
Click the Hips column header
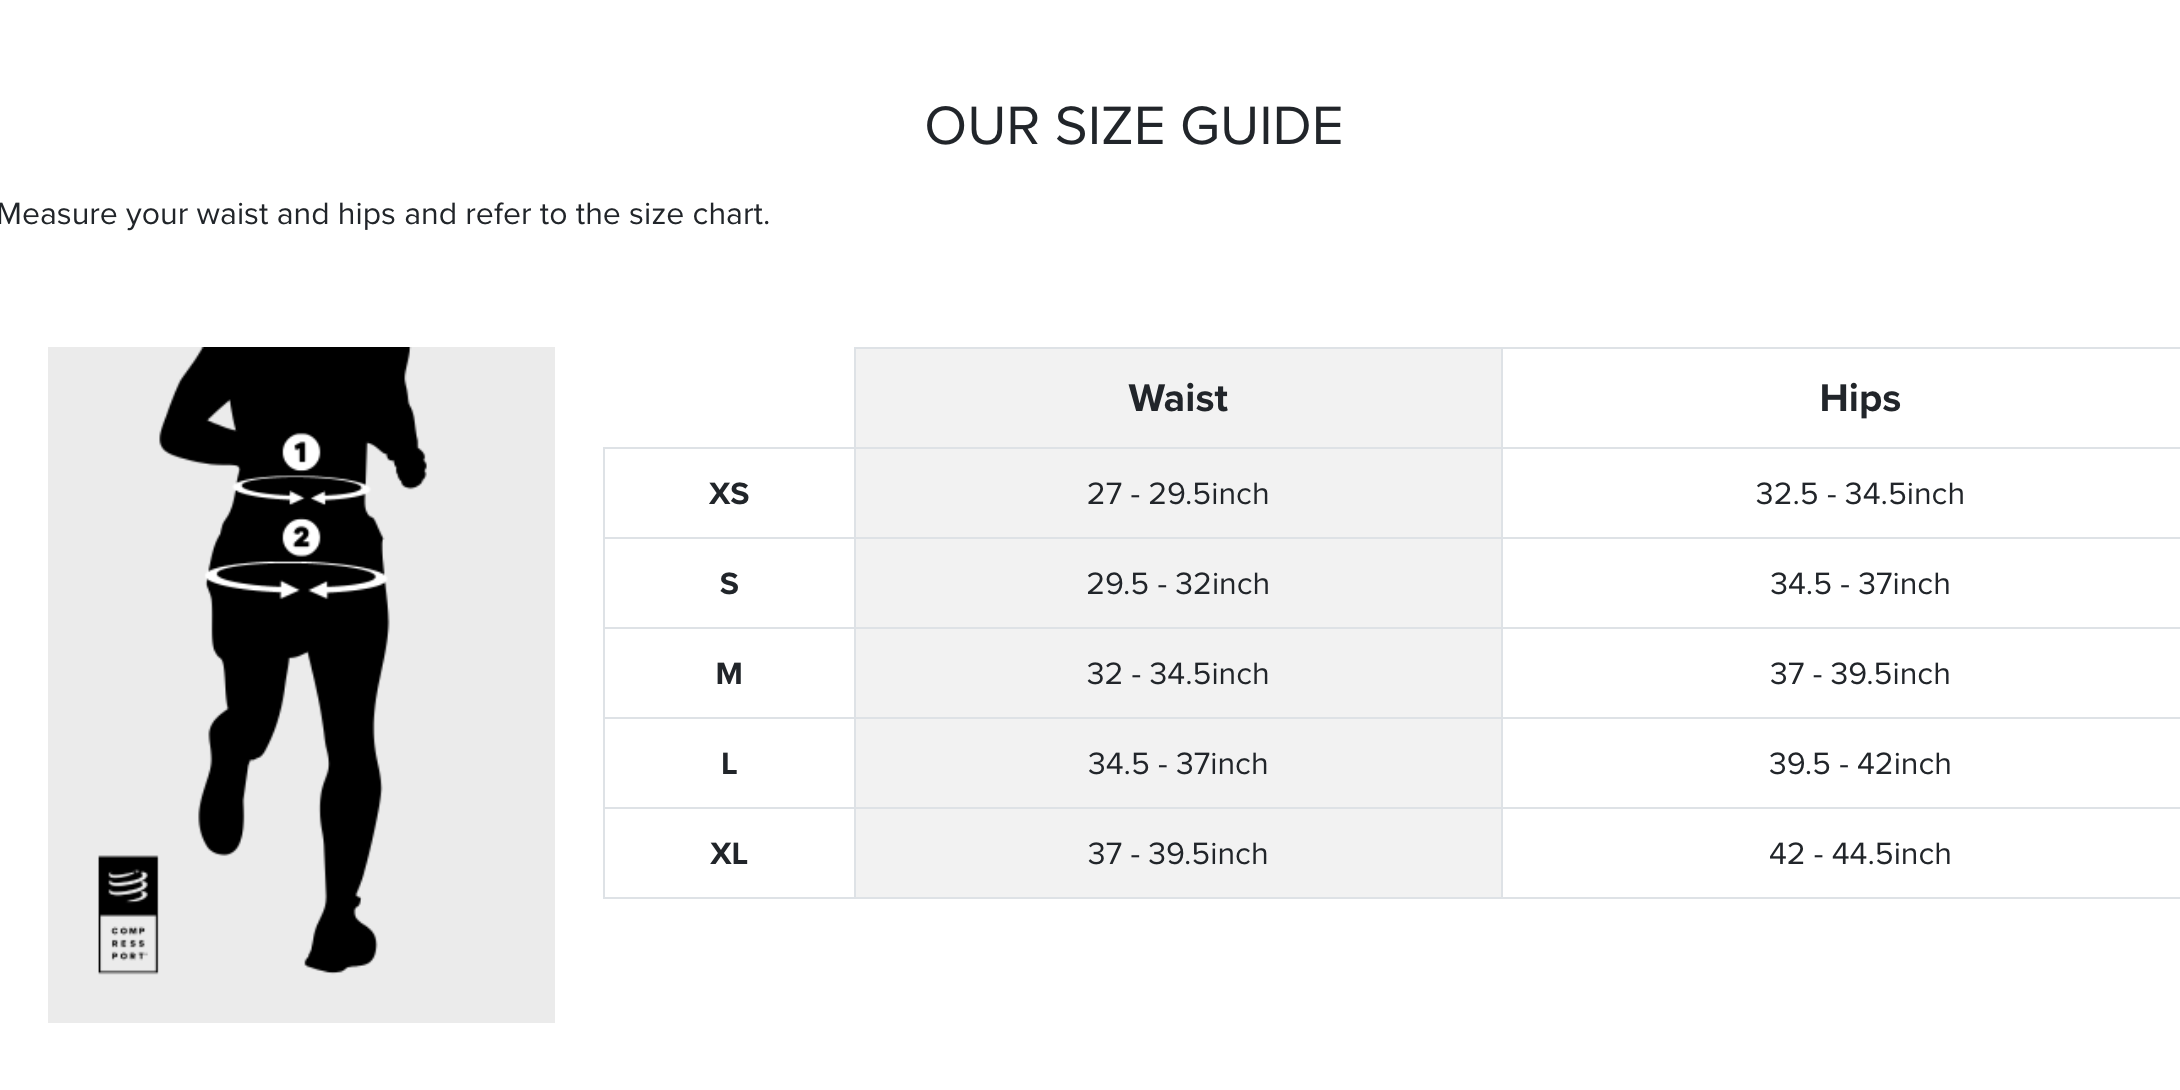pos(1859,398)
